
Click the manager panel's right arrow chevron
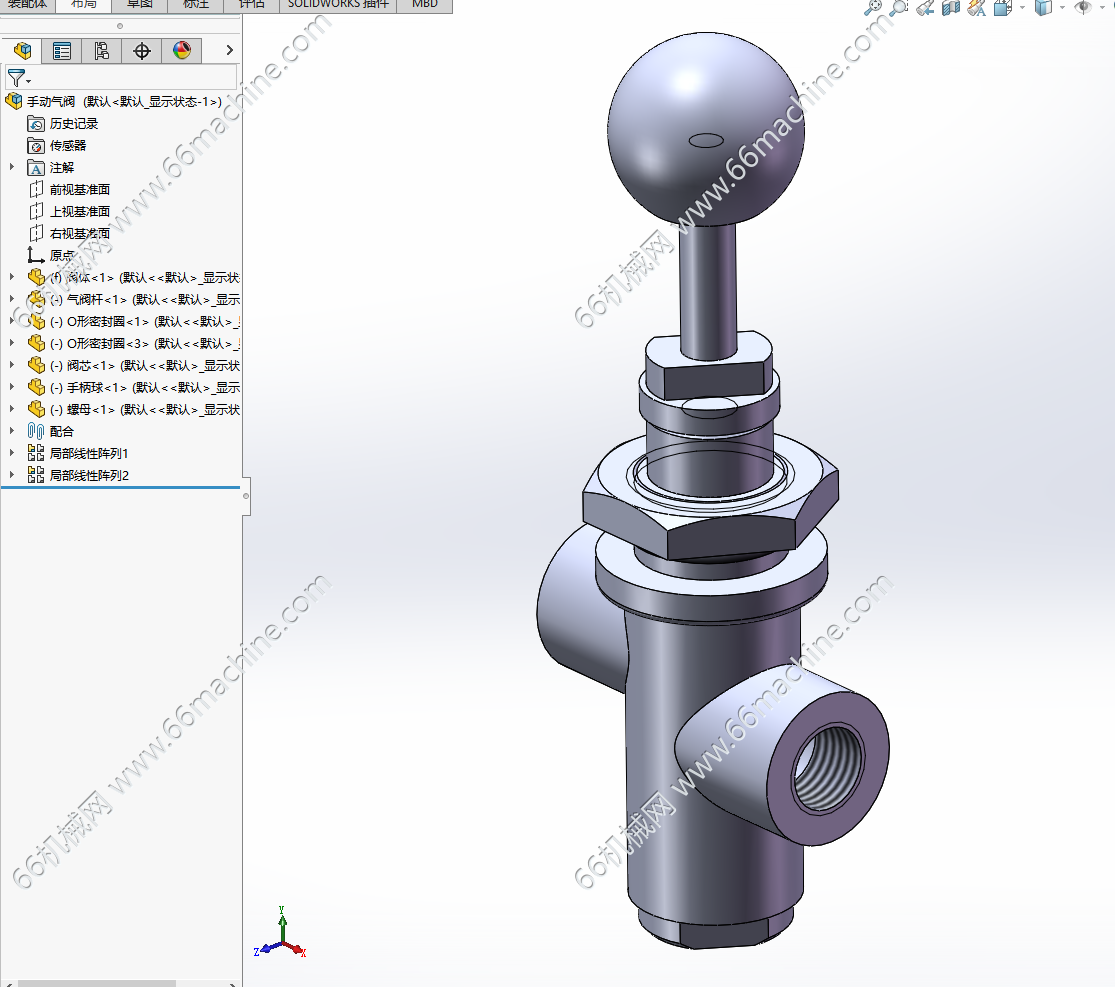[x=230, y=50]
